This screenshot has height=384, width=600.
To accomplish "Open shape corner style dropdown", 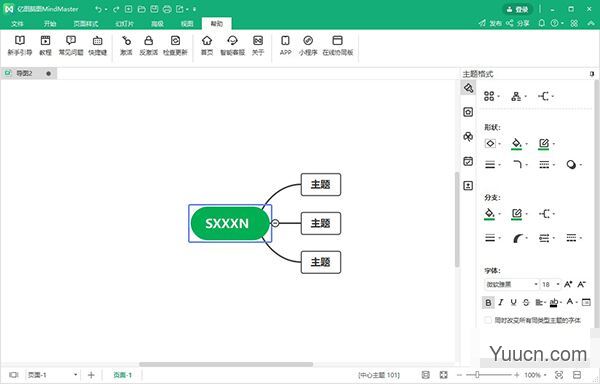I will 520,164.
